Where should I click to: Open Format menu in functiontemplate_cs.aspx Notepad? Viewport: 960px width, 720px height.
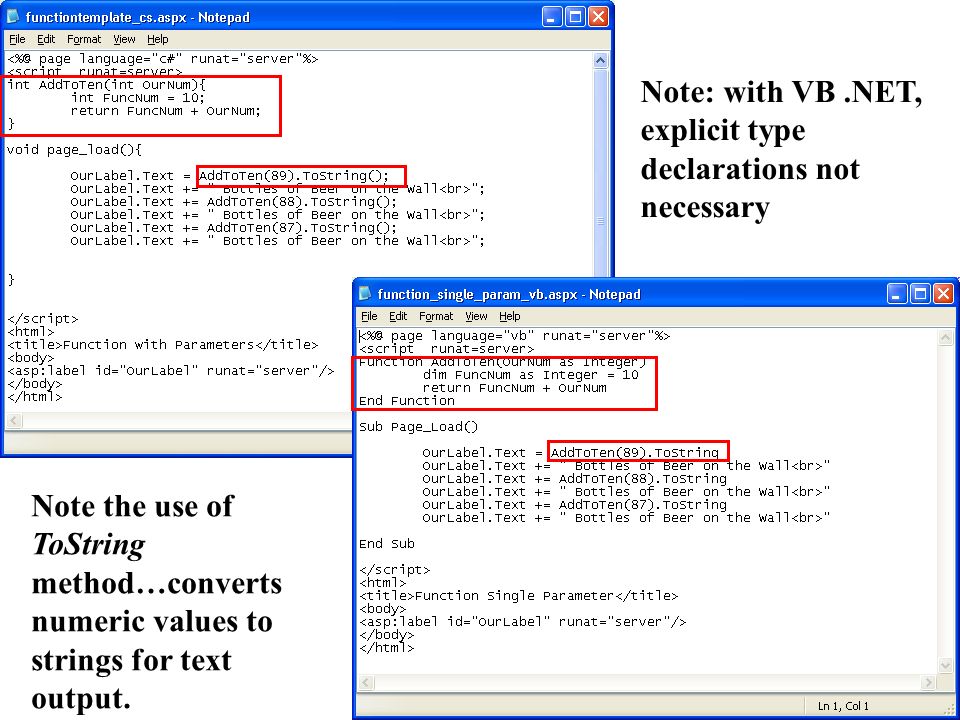click(x=84, y=39)
